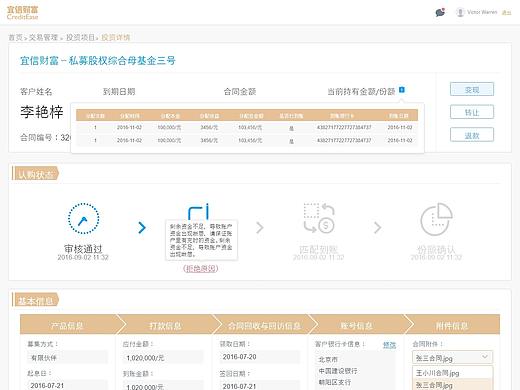Viewport: 520px width, 390px height.
Task: Click the blue step icon above the tooltip
Action: tap(199, 212)
